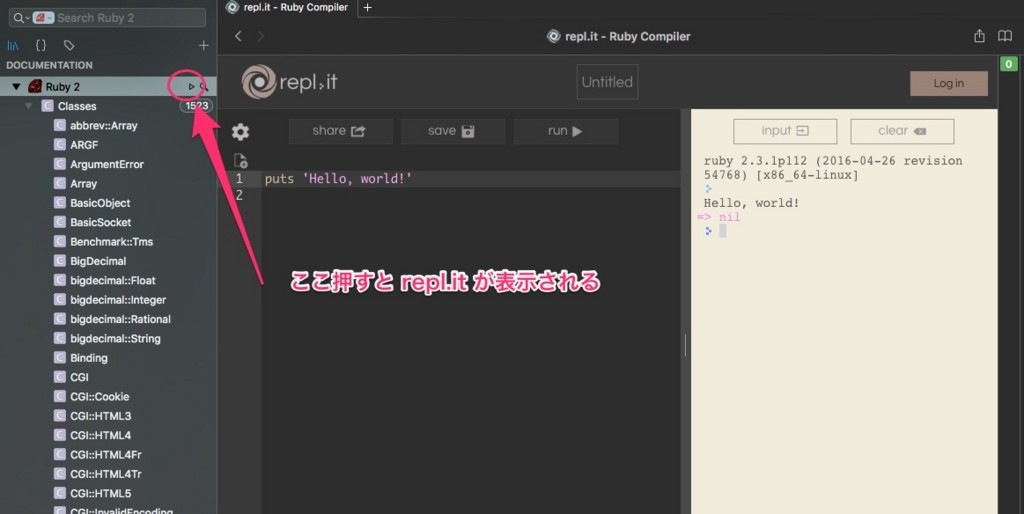Viewport: 1024px width, 514px height.
Task: Click the console input button
Action: (x=785, y=131)
